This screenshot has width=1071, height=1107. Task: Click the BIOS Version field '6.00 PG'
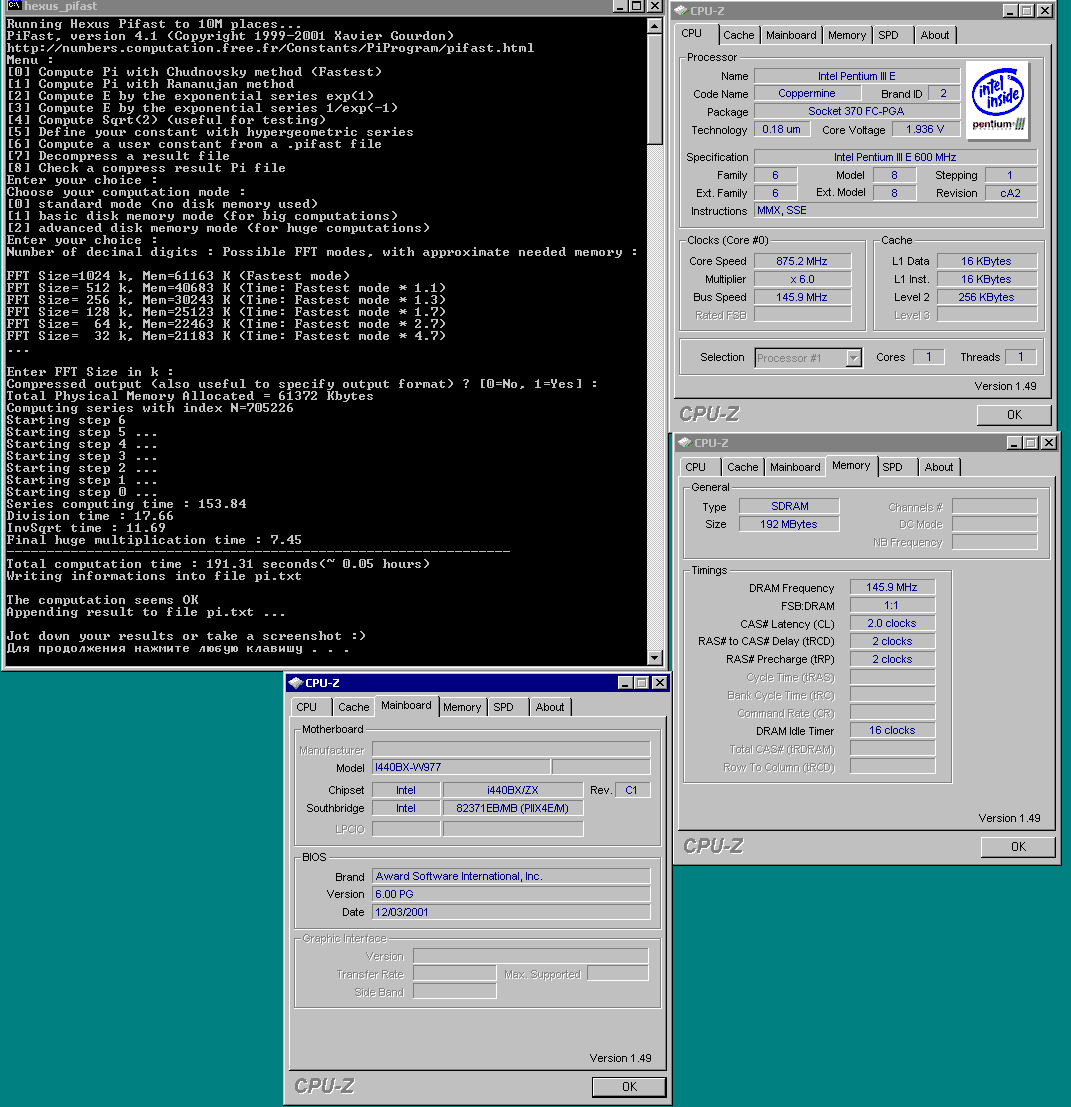point(511,894)
